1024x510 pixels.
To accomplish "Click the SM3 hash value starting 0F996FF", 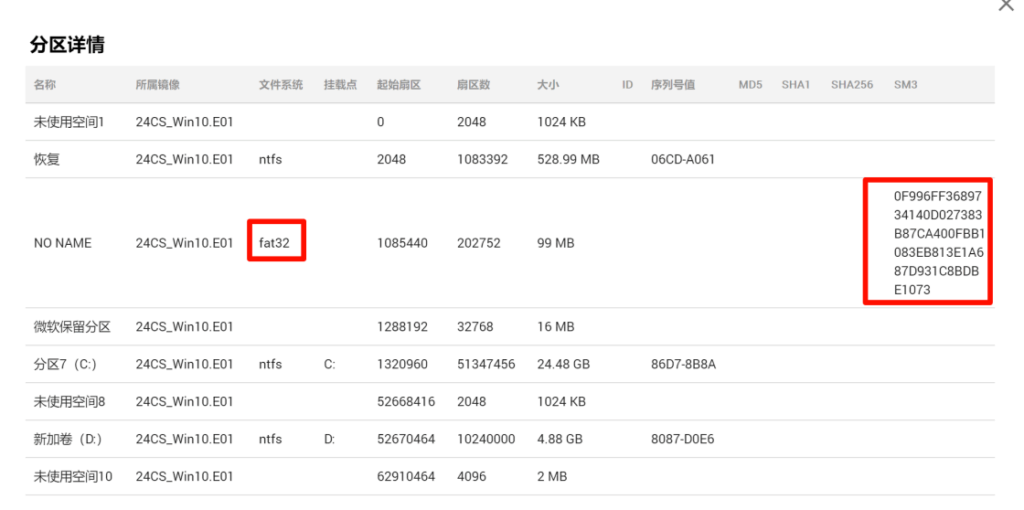I will click(927, 243).
